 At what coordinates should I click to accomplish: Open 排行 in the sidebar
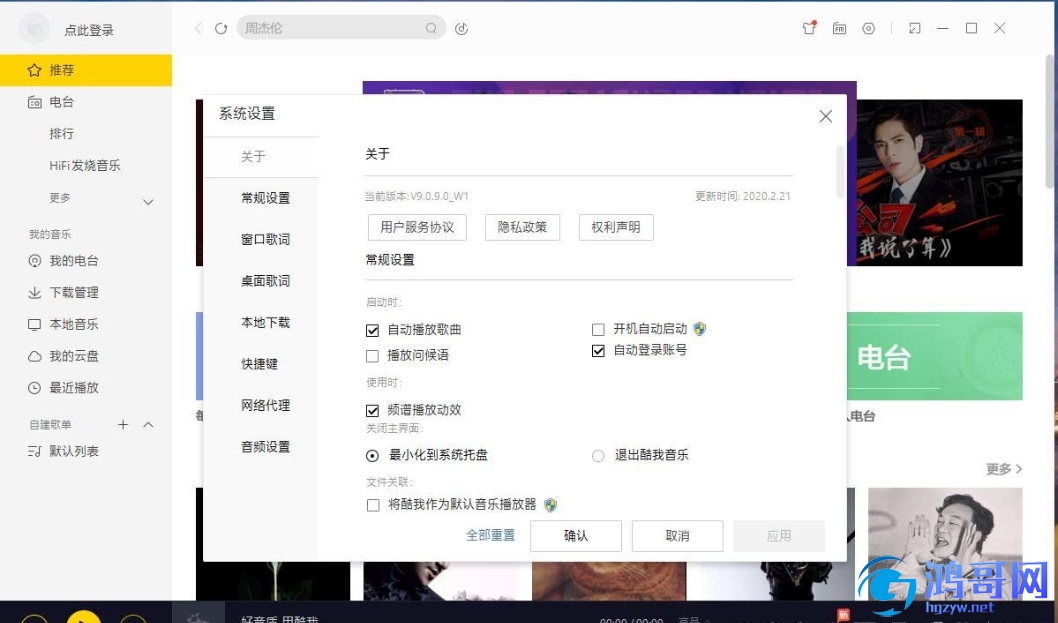click(61, 134)
